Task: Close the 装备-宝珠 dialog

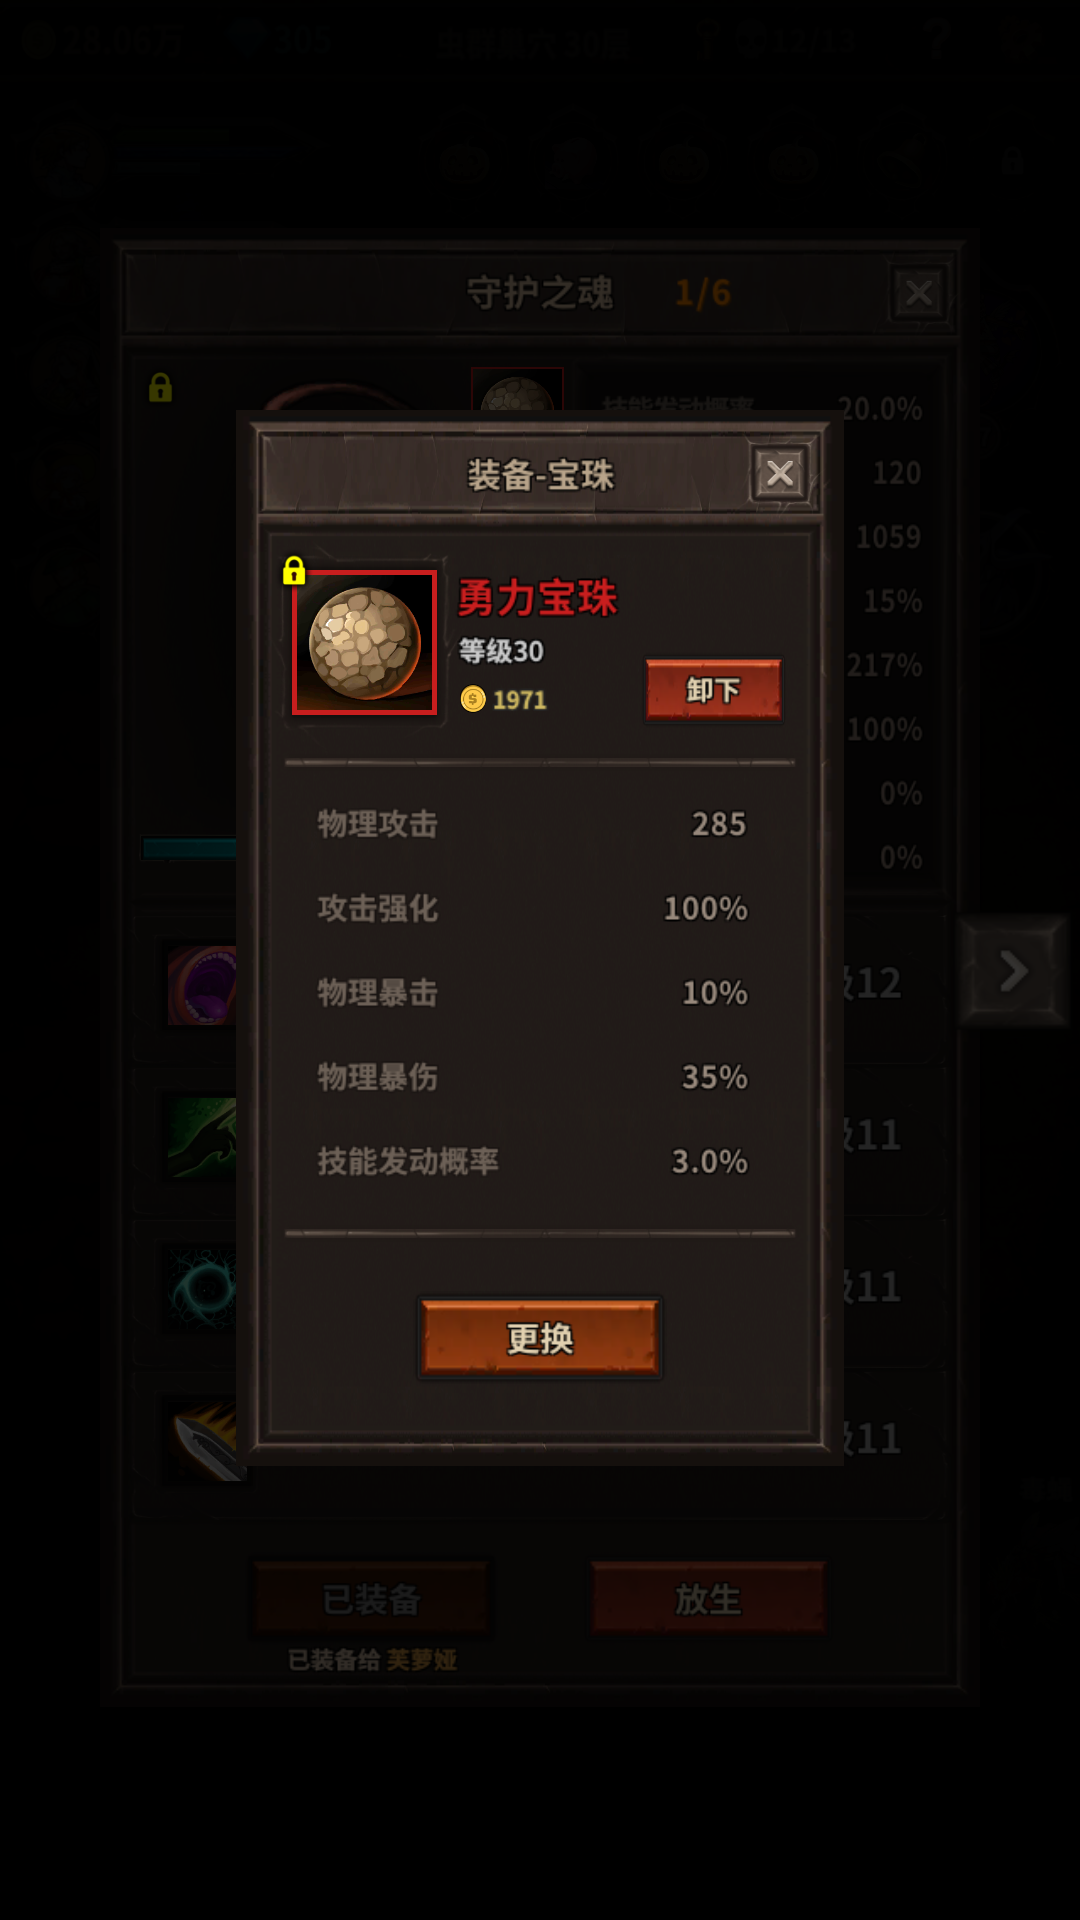Action: click(780, 473)
